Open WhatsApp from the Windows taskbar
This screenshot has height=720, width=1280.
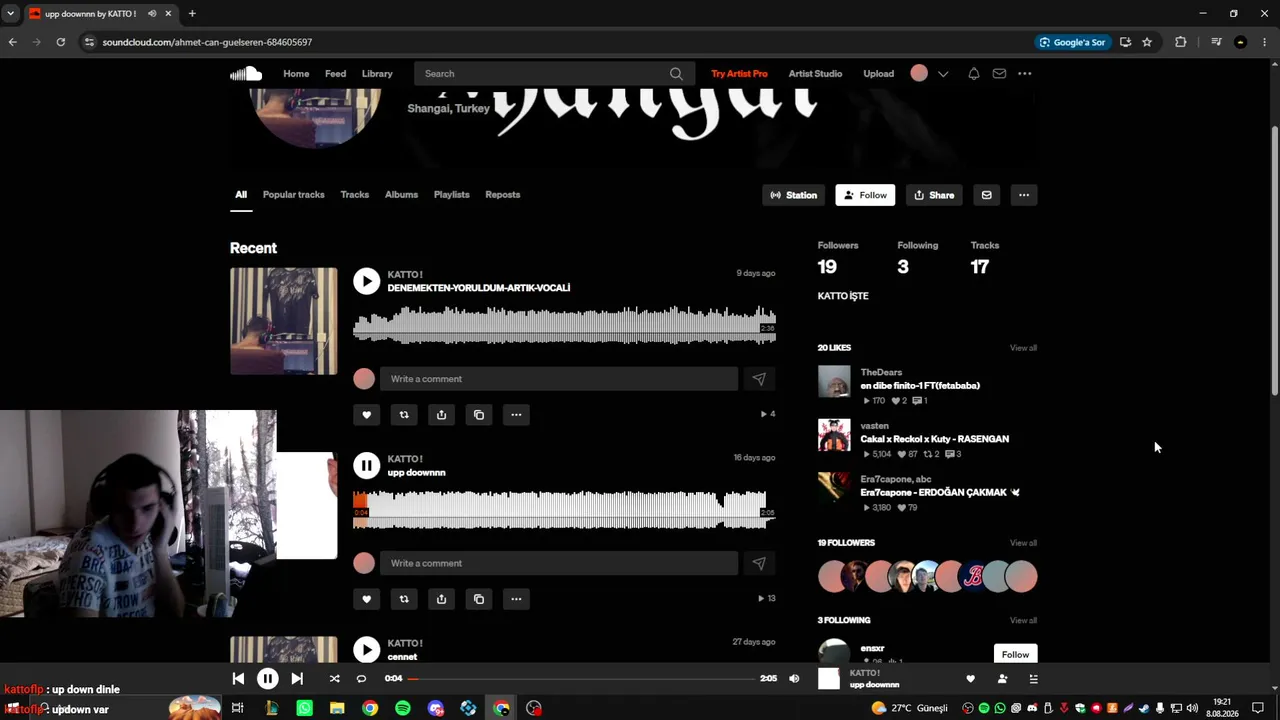(x=304, y=709)
